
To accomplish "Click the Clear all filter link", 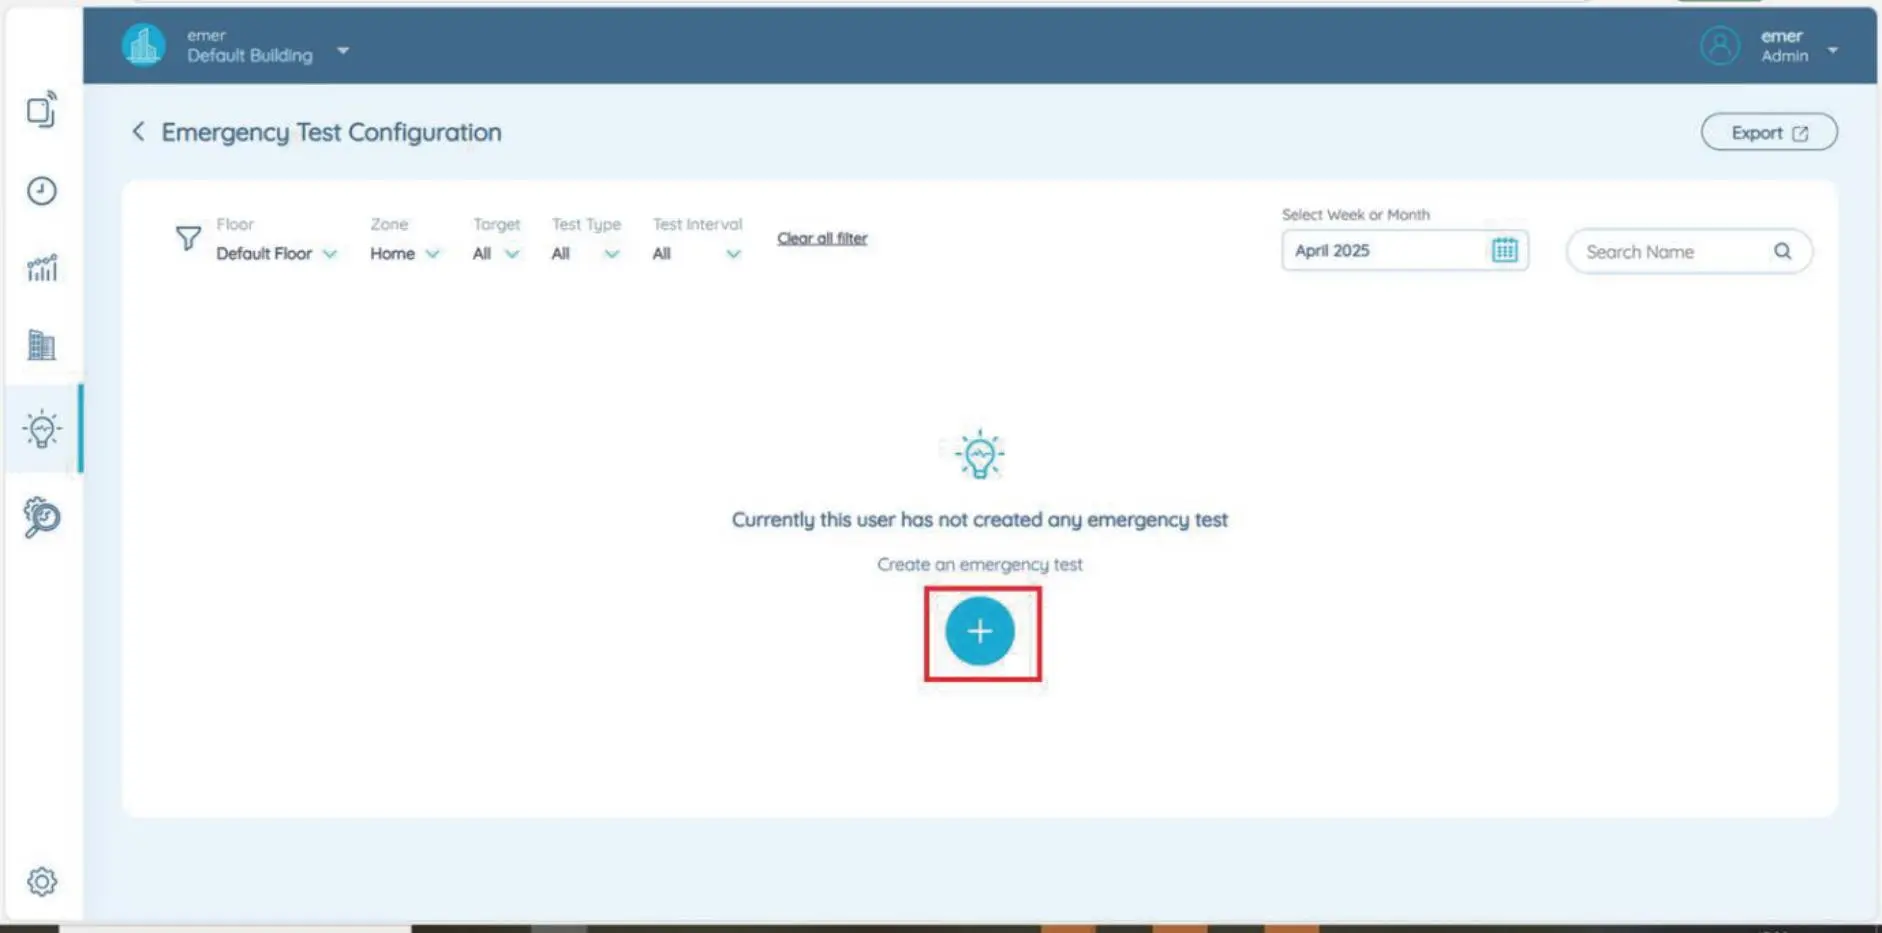I will (x=822, y=238).
